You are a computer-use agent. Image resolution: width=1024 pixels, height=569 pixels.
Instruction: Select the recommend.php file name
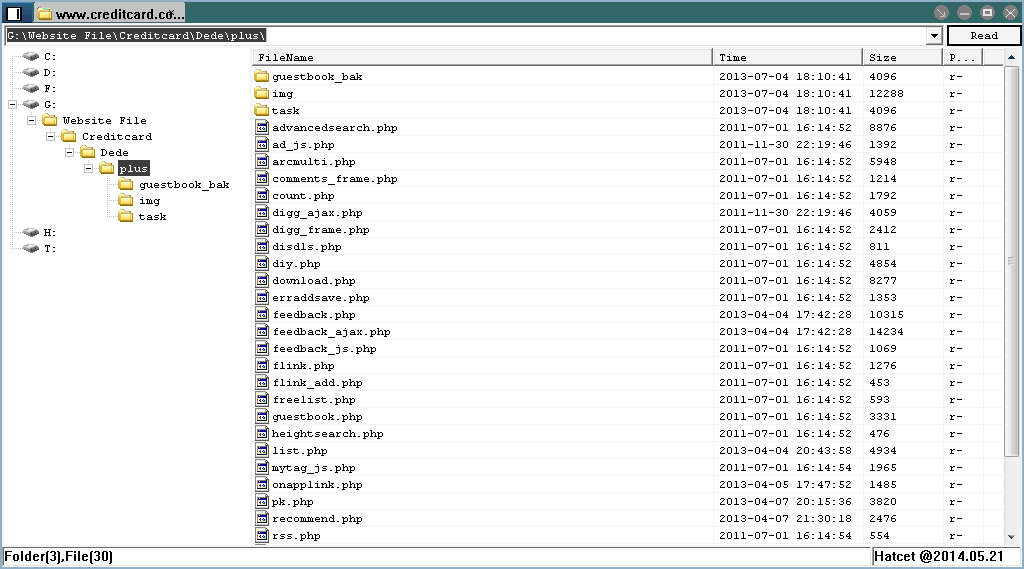tap(317, 519)
